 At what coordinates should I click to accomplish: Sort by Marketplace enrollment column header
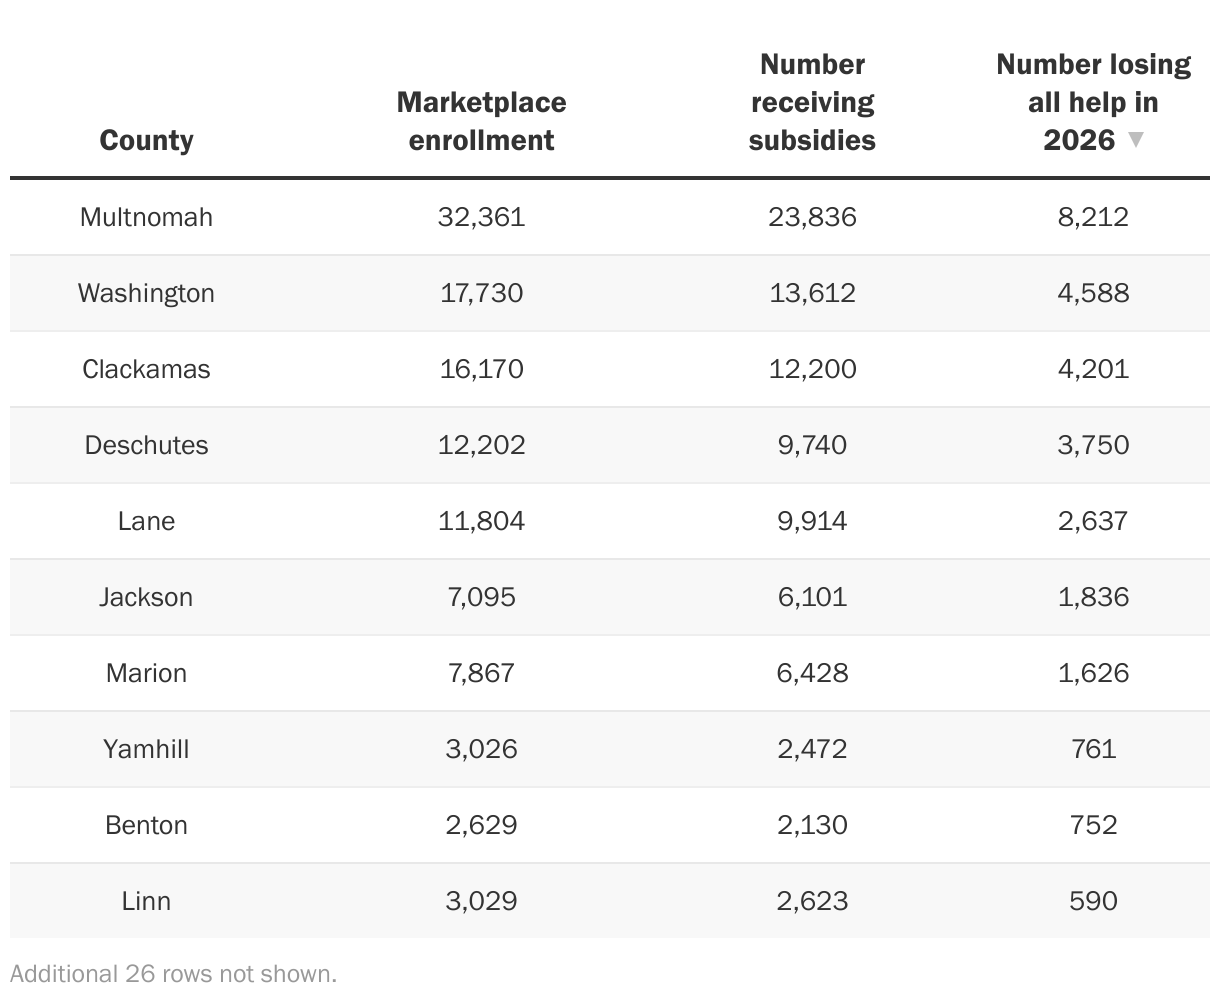pyautogui.click(x=481, y=121)
